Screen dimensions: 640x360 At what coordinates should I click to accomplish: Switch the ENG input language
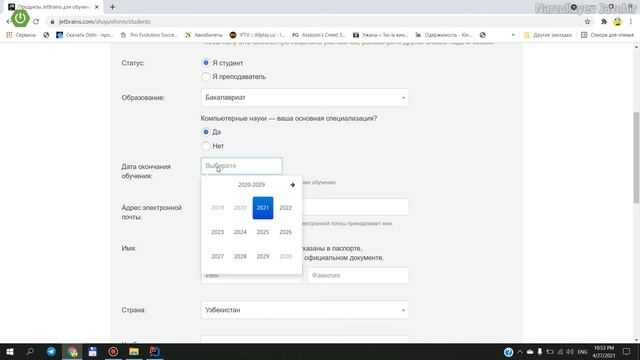[x=582, y=352]
